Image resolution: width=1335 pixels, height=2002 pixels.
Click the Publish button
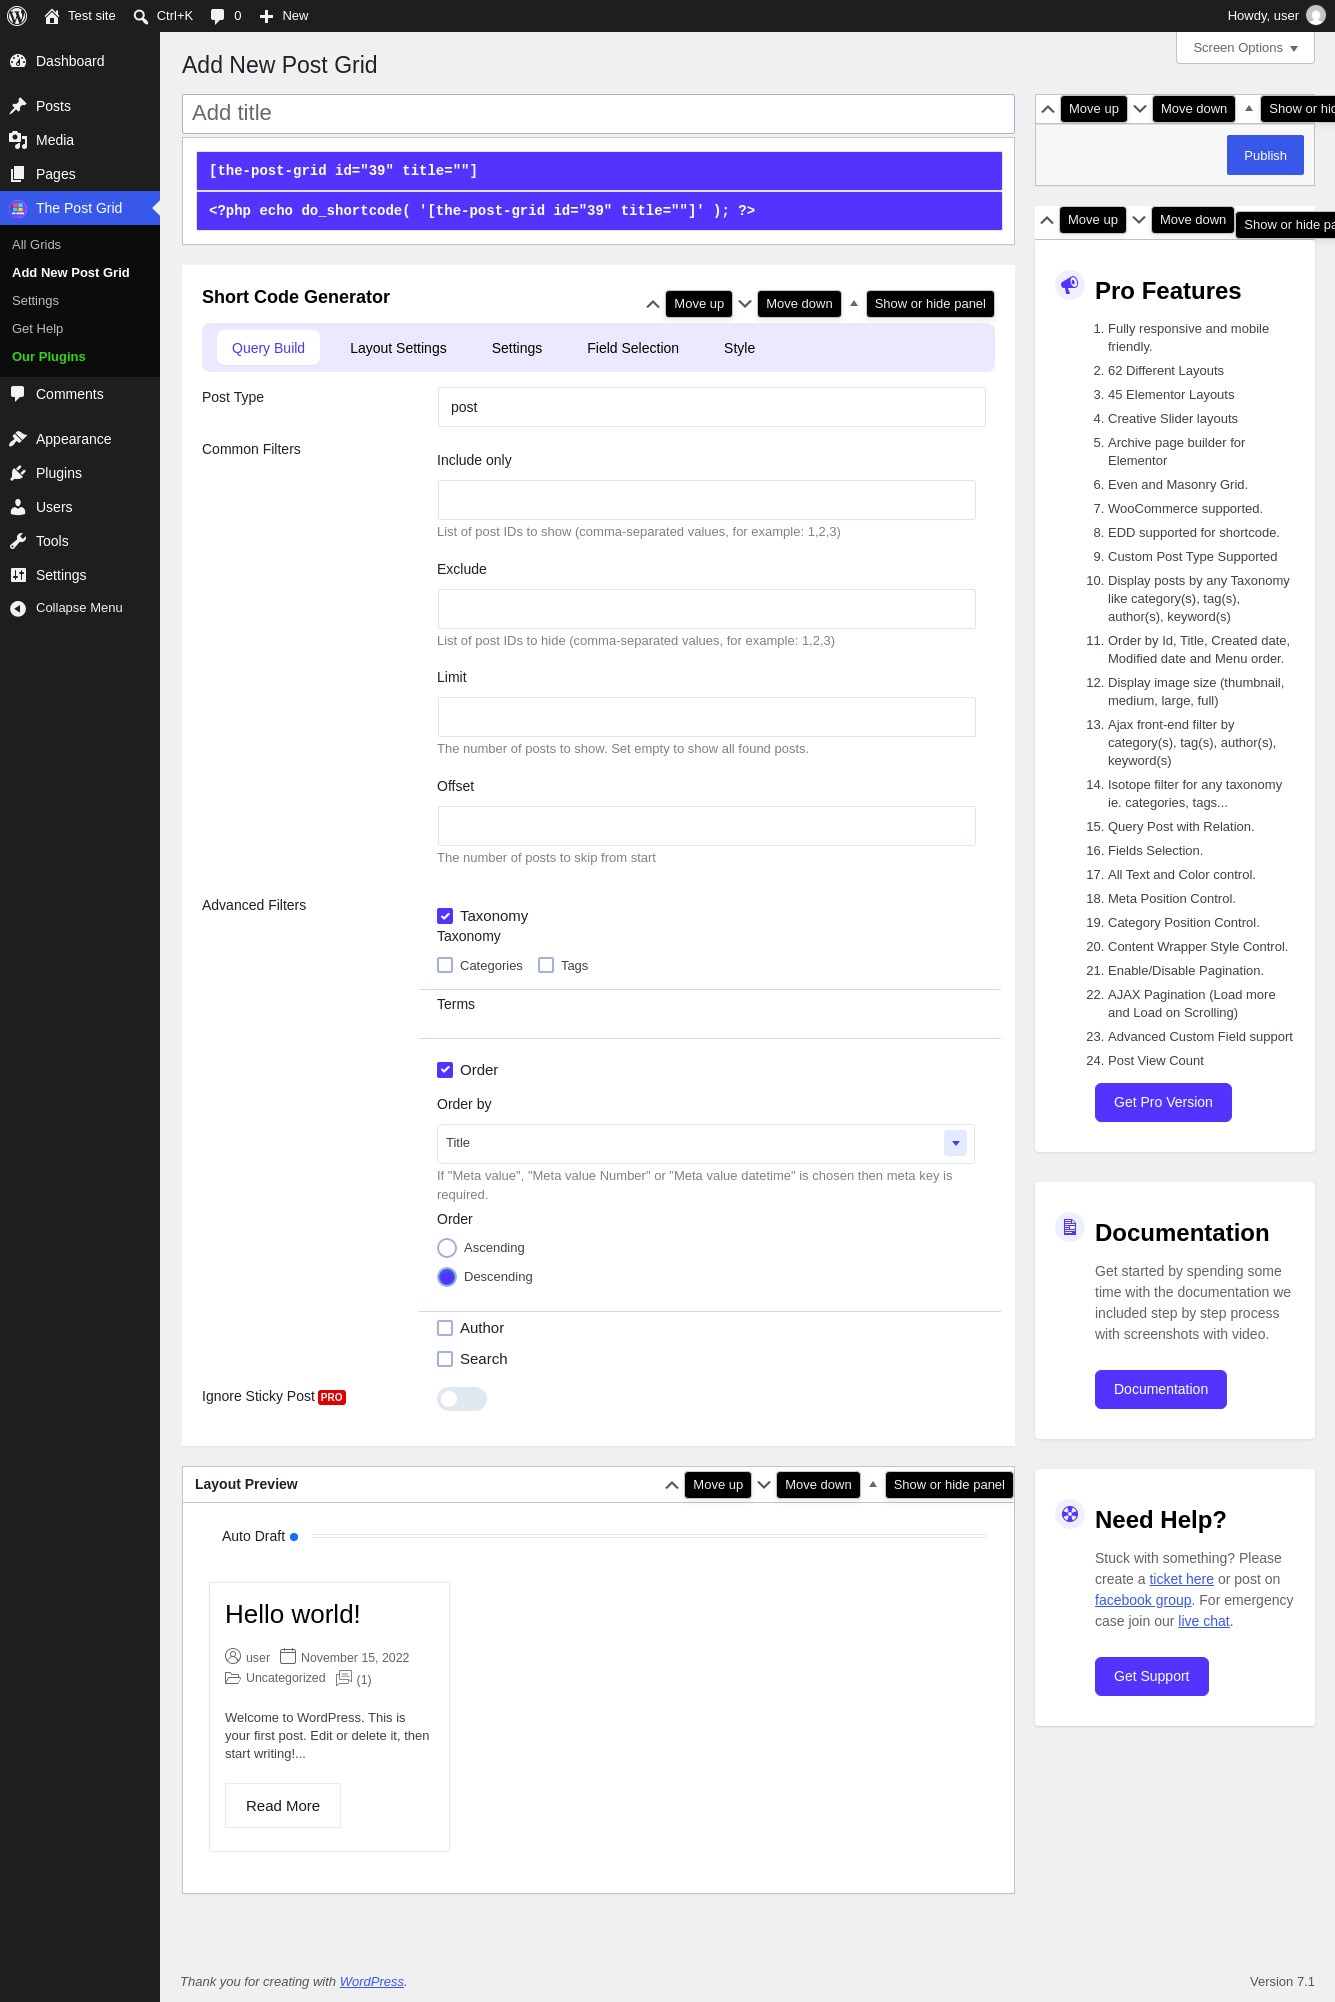(x=1265, y=155)
